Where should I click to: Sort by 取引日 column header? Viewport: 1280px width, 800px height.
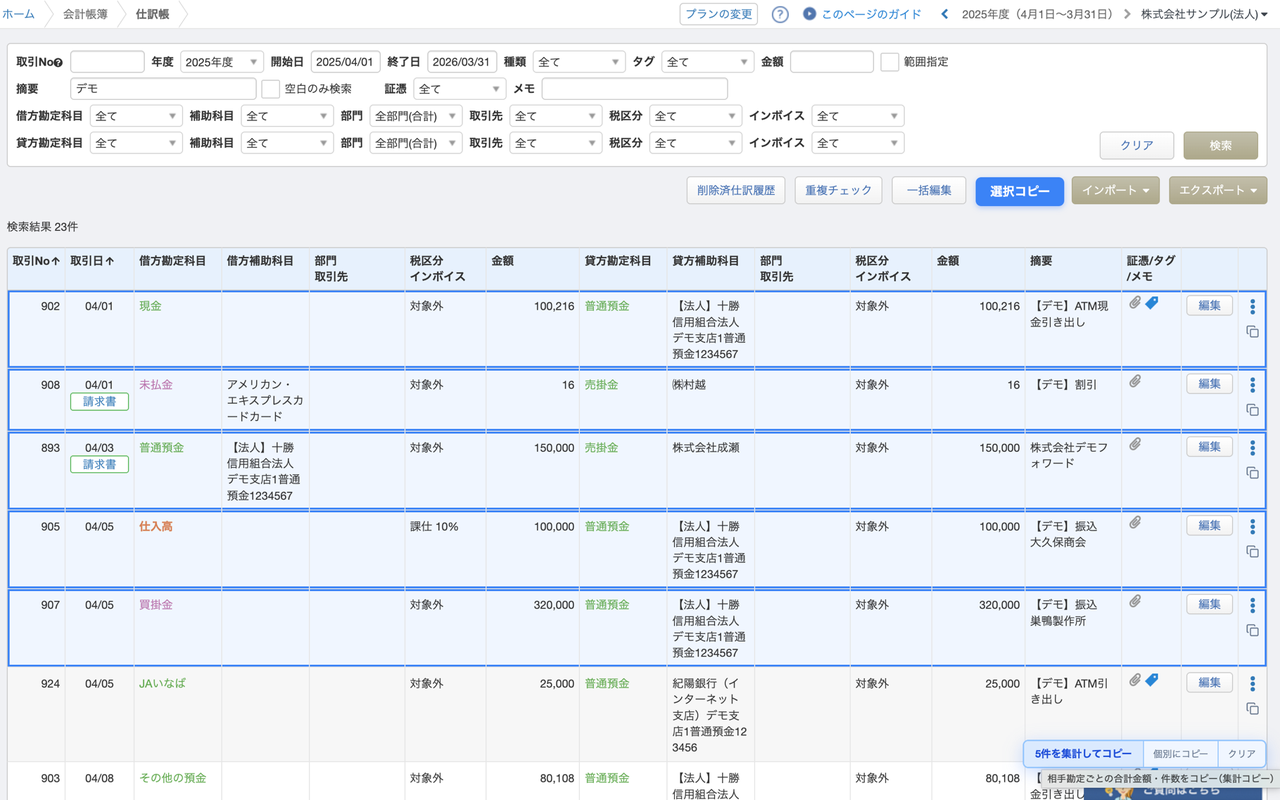92,261
